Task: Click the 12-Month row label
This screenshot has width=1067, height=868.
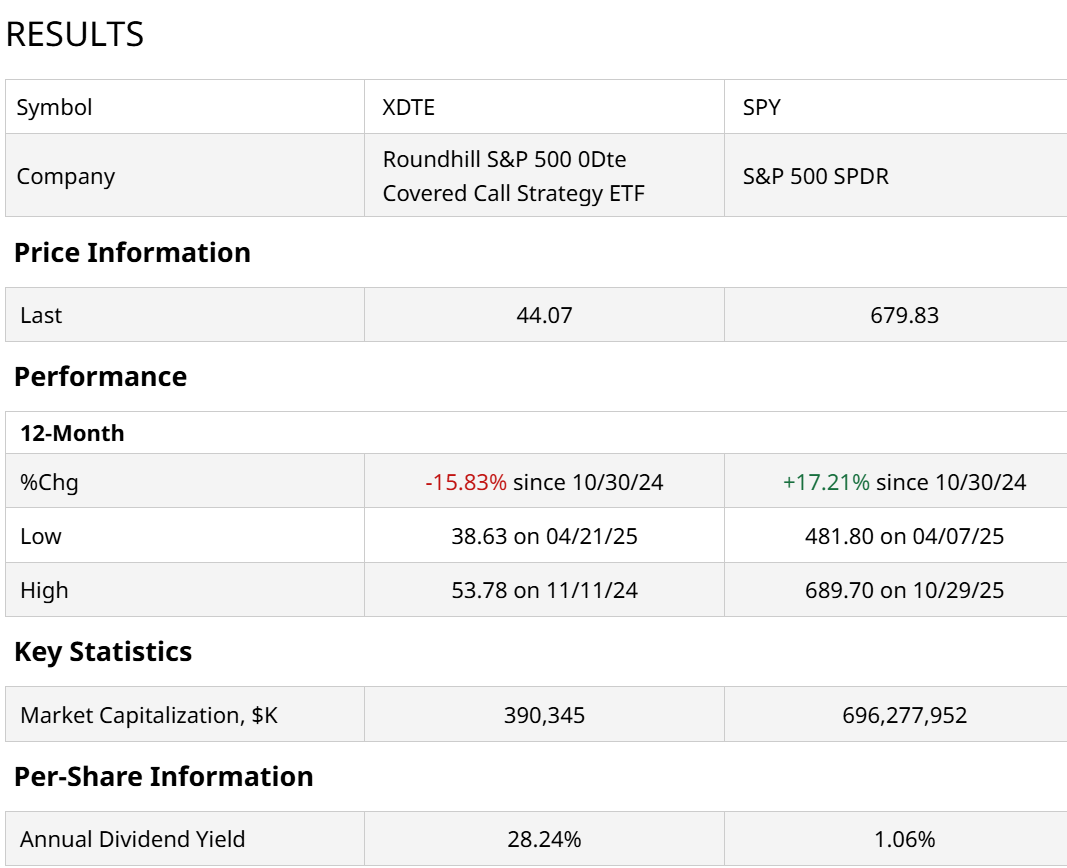Action: 72,433
